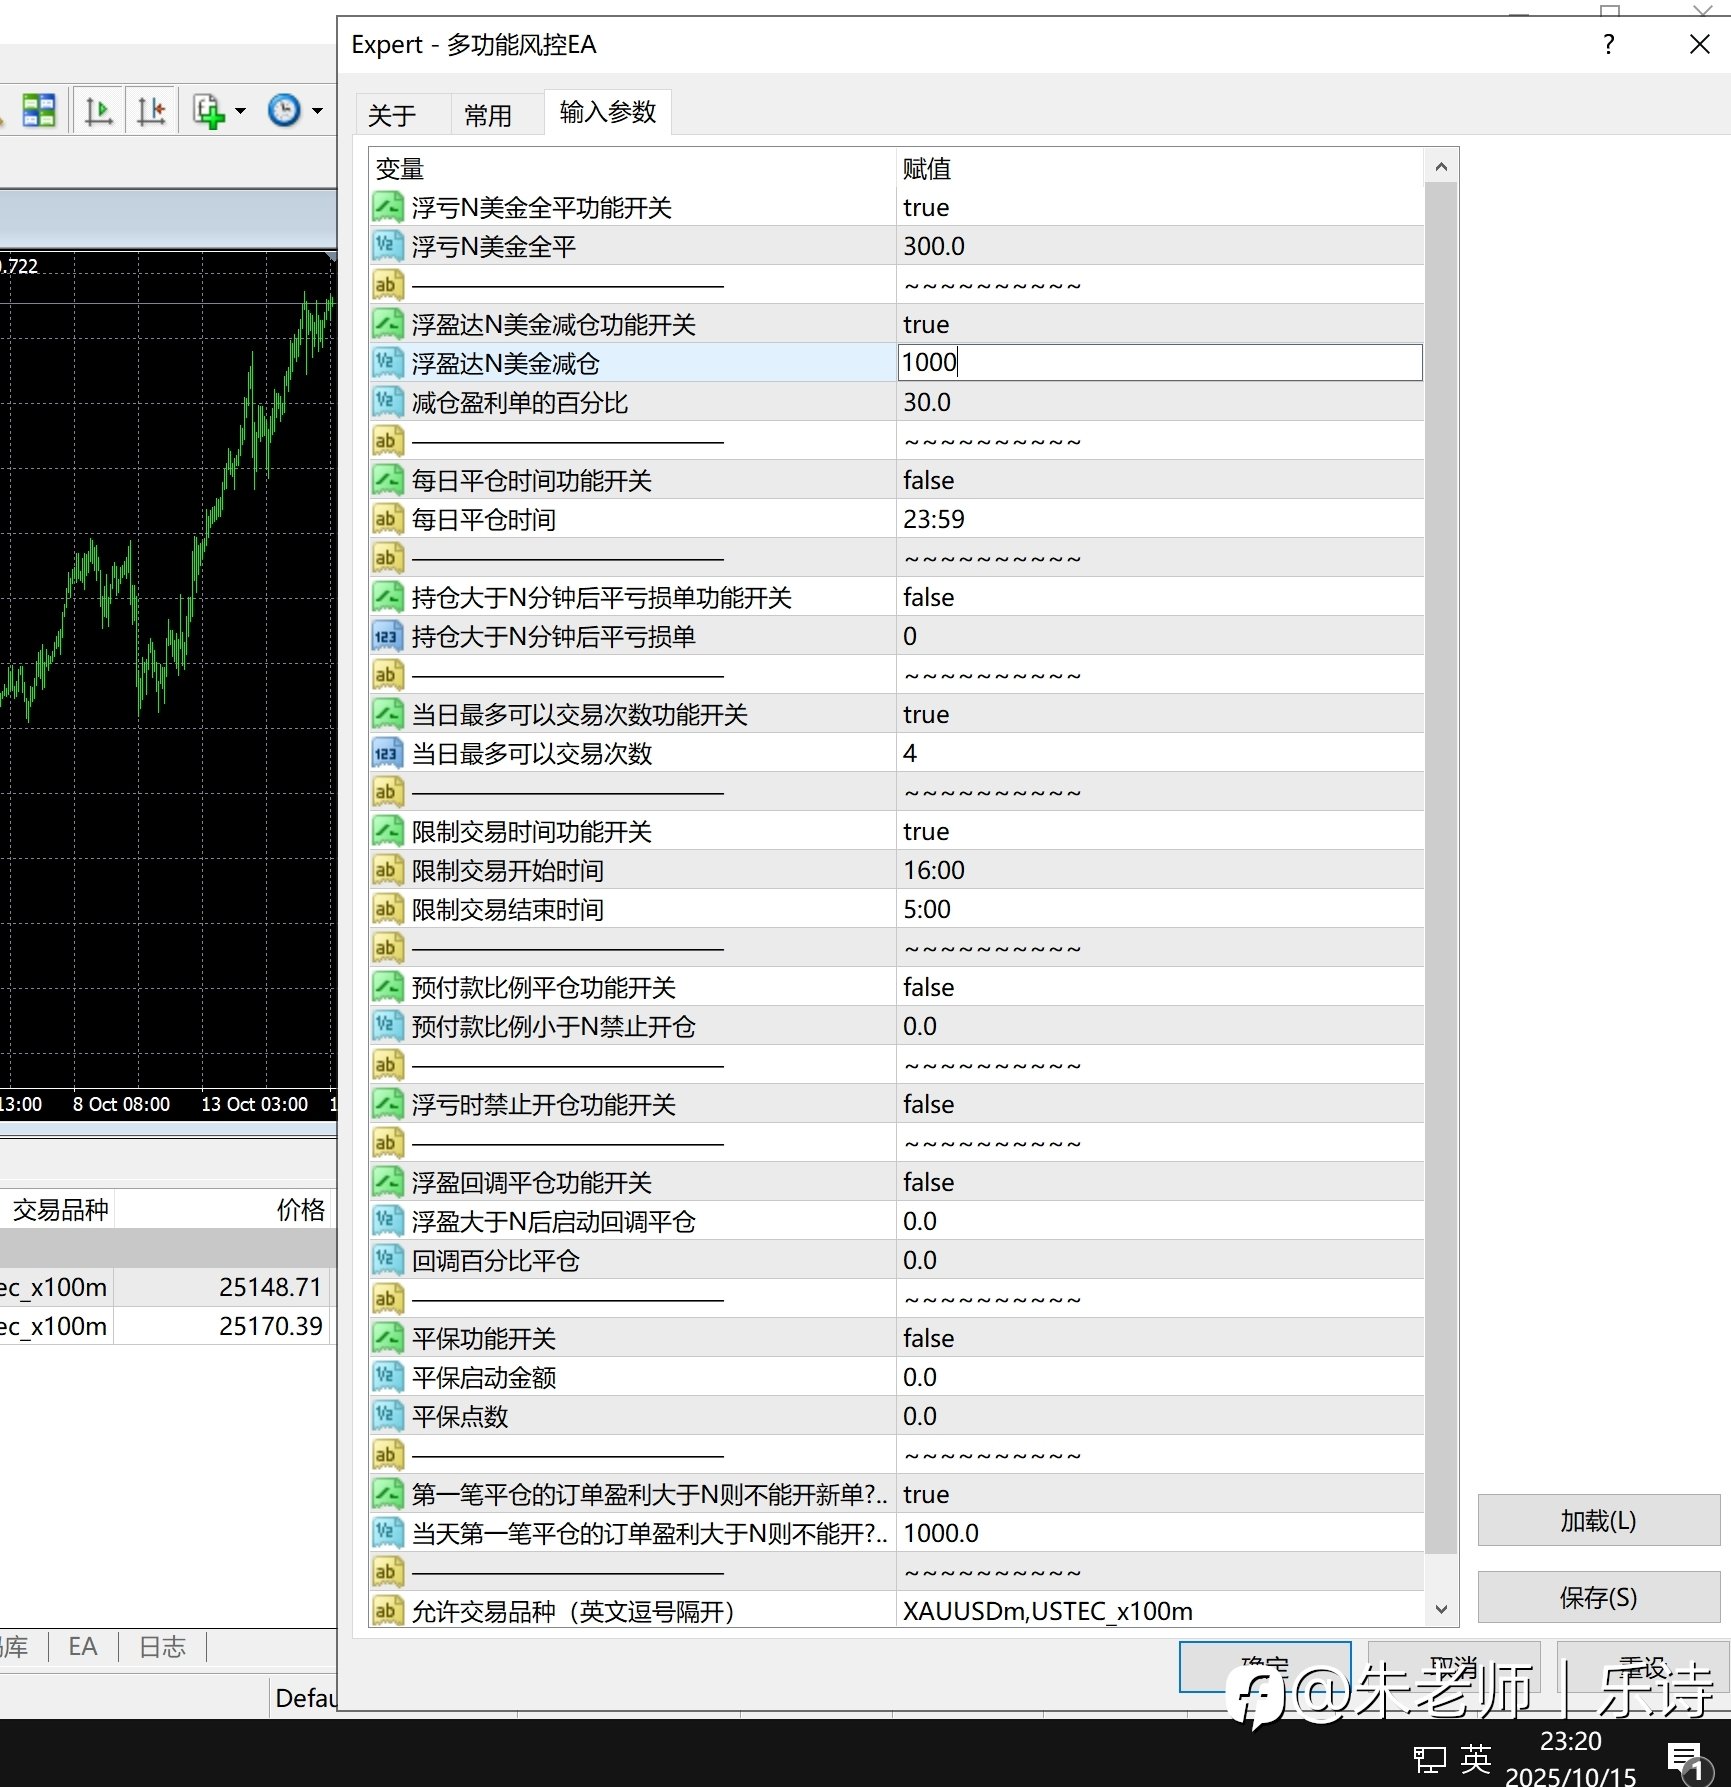Open the Windows notification center icon
Image resolution: width=1731 pixels, height=1787 pixels.
pos(1685,1759)
